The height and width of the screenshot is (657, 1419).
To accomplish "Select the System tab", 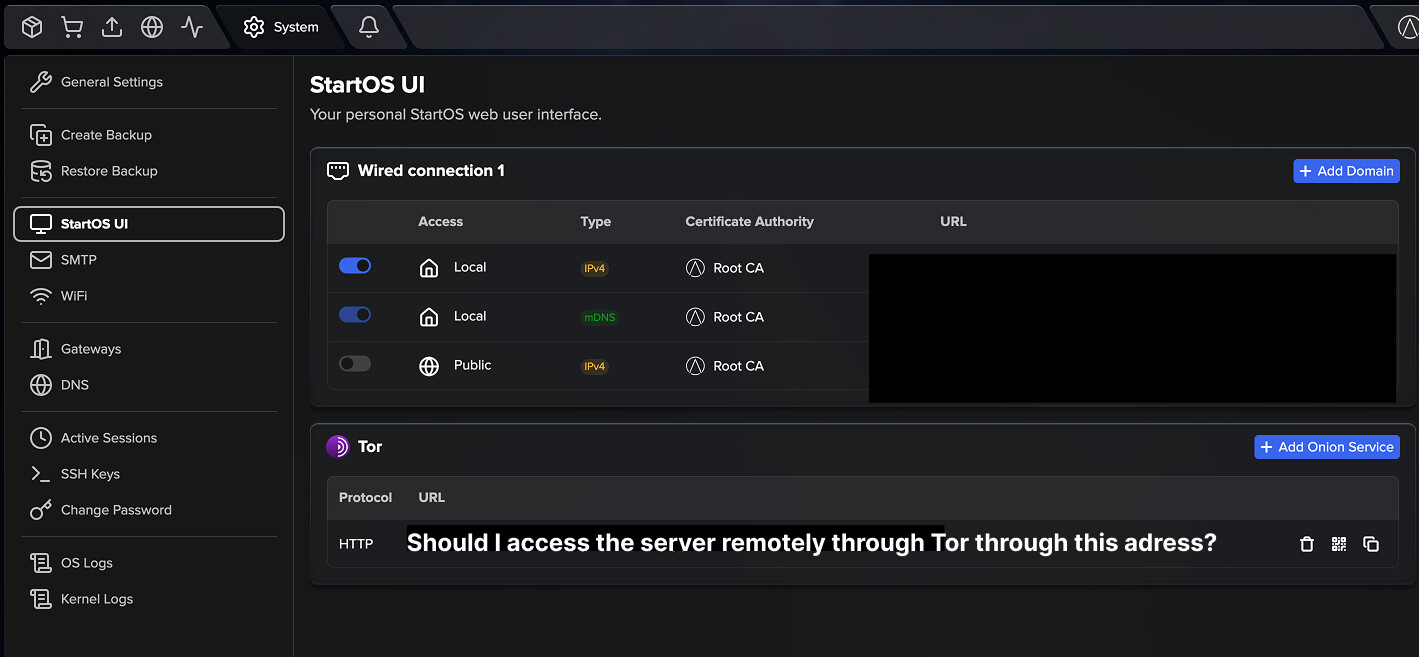I will (281, 27).
